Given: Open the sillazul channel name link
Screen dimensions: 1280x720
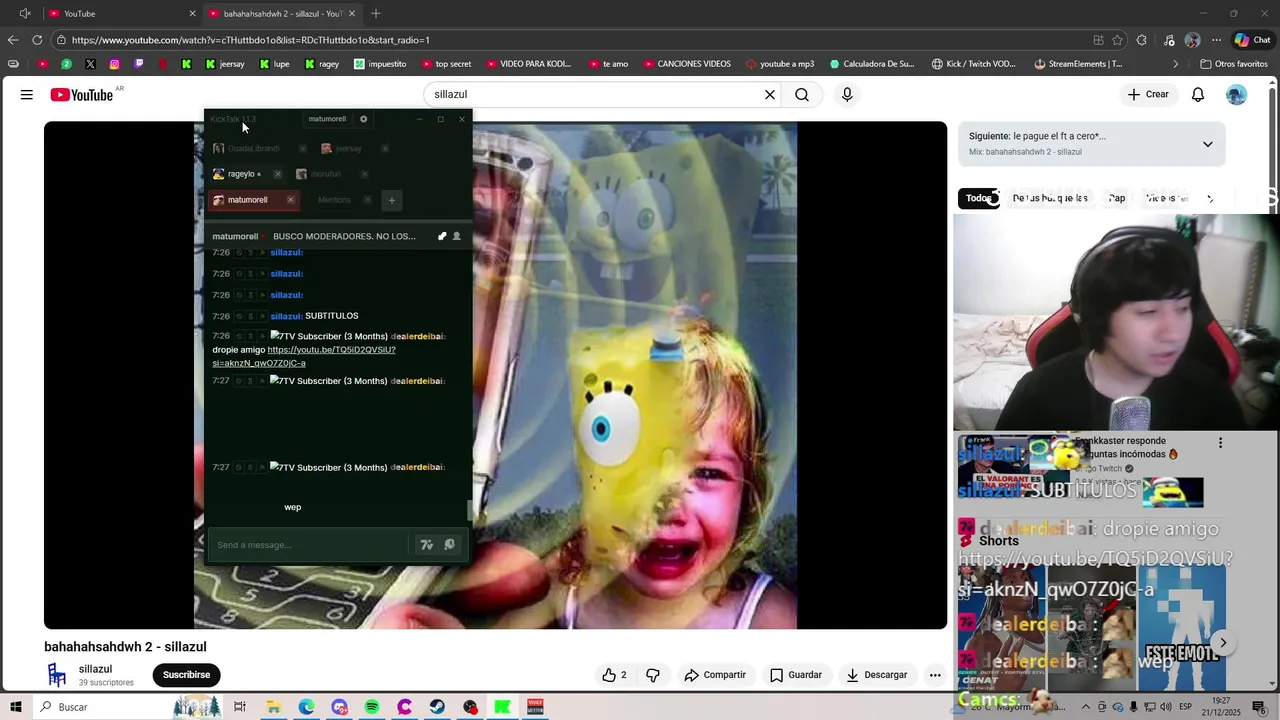Looking at the screenshot, I should (95, 669).
